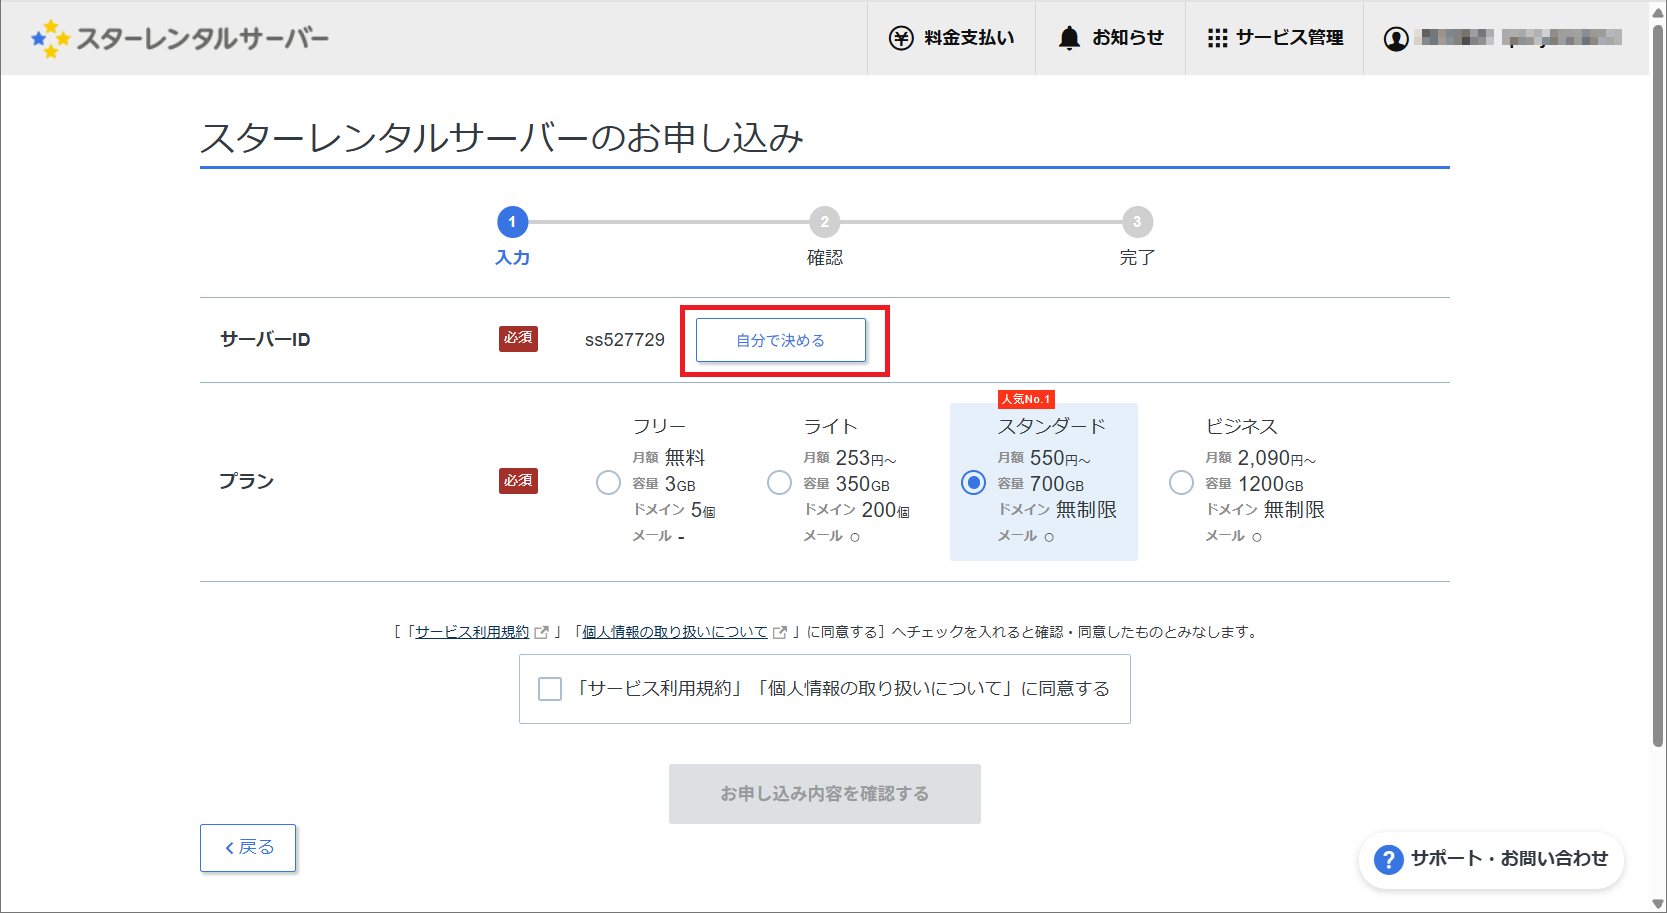The height and width of the screenshot is (913, 1667).
Task: Click お申し込み内容を確認する button
Action: pos(825,794)
